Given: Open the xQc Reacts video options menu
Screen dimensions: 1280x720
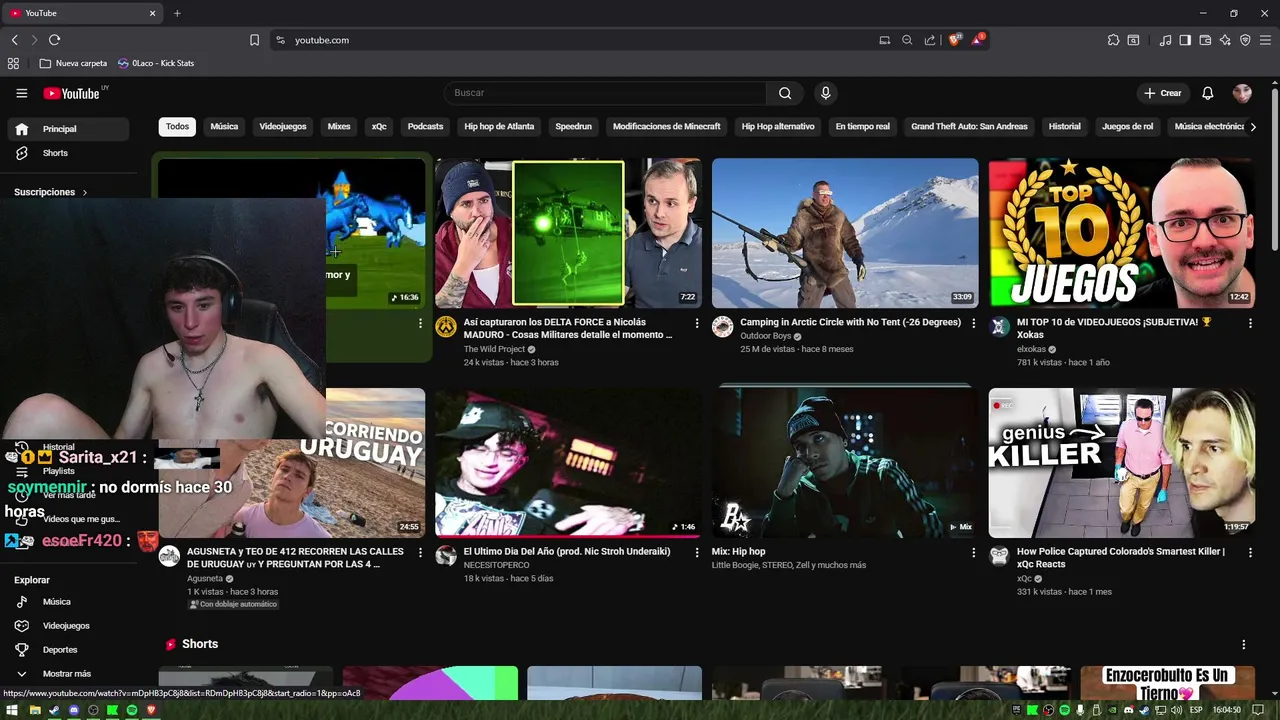Looking at the screenshot, I should (x=1250, y=552).
